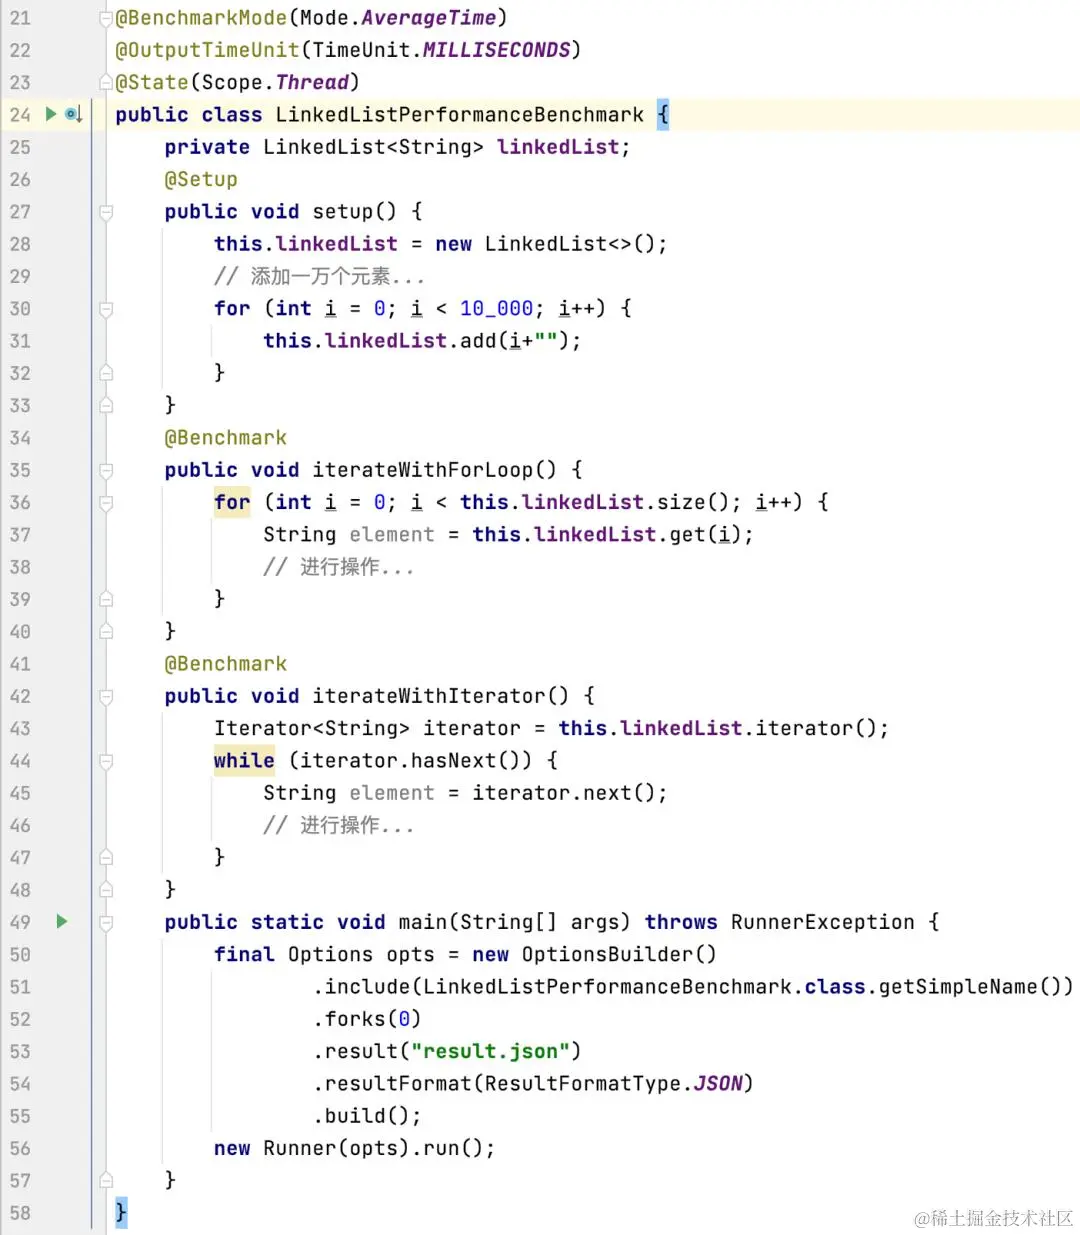Screen dimensions: 1080x1235
Task: Click iterateWithForLoop method name
Action: coord(435,470)
